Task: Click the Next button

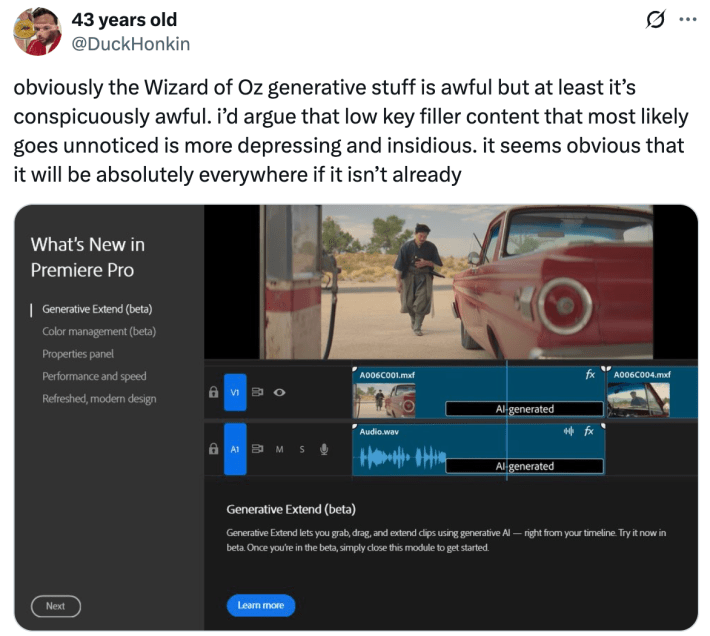Action: coord(55,606)
